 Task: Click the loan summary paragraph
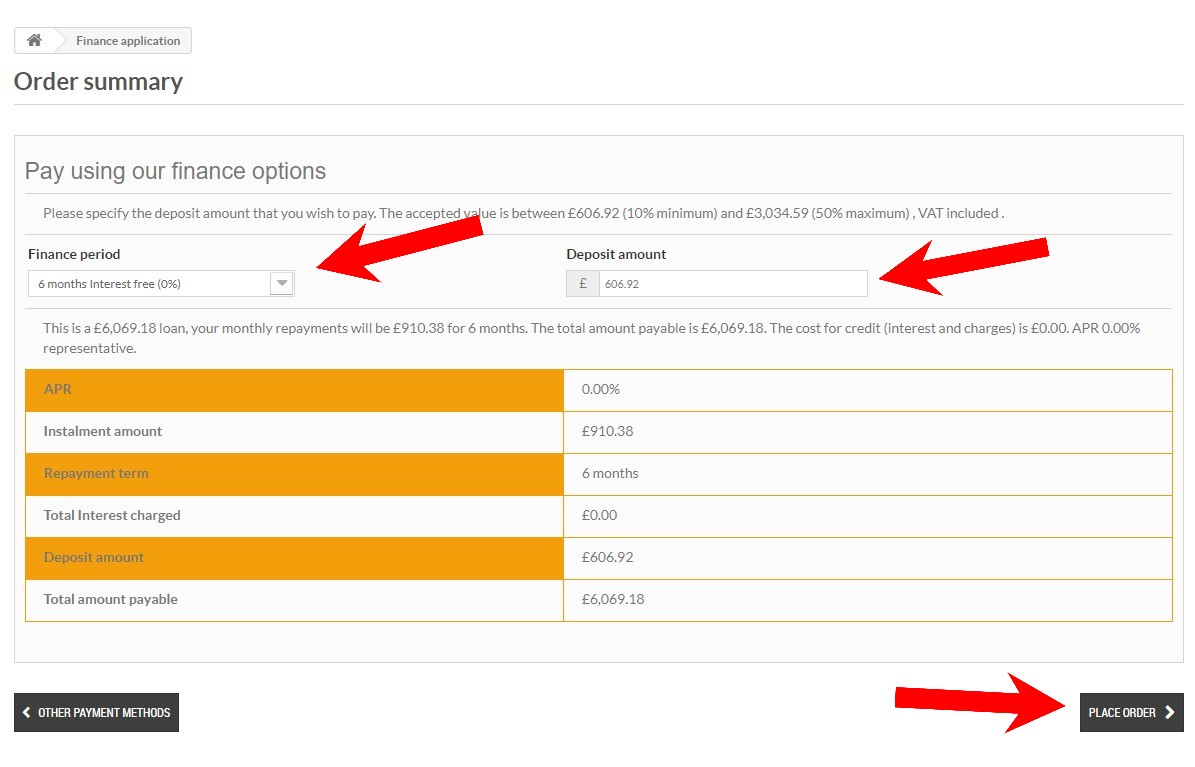591,338
